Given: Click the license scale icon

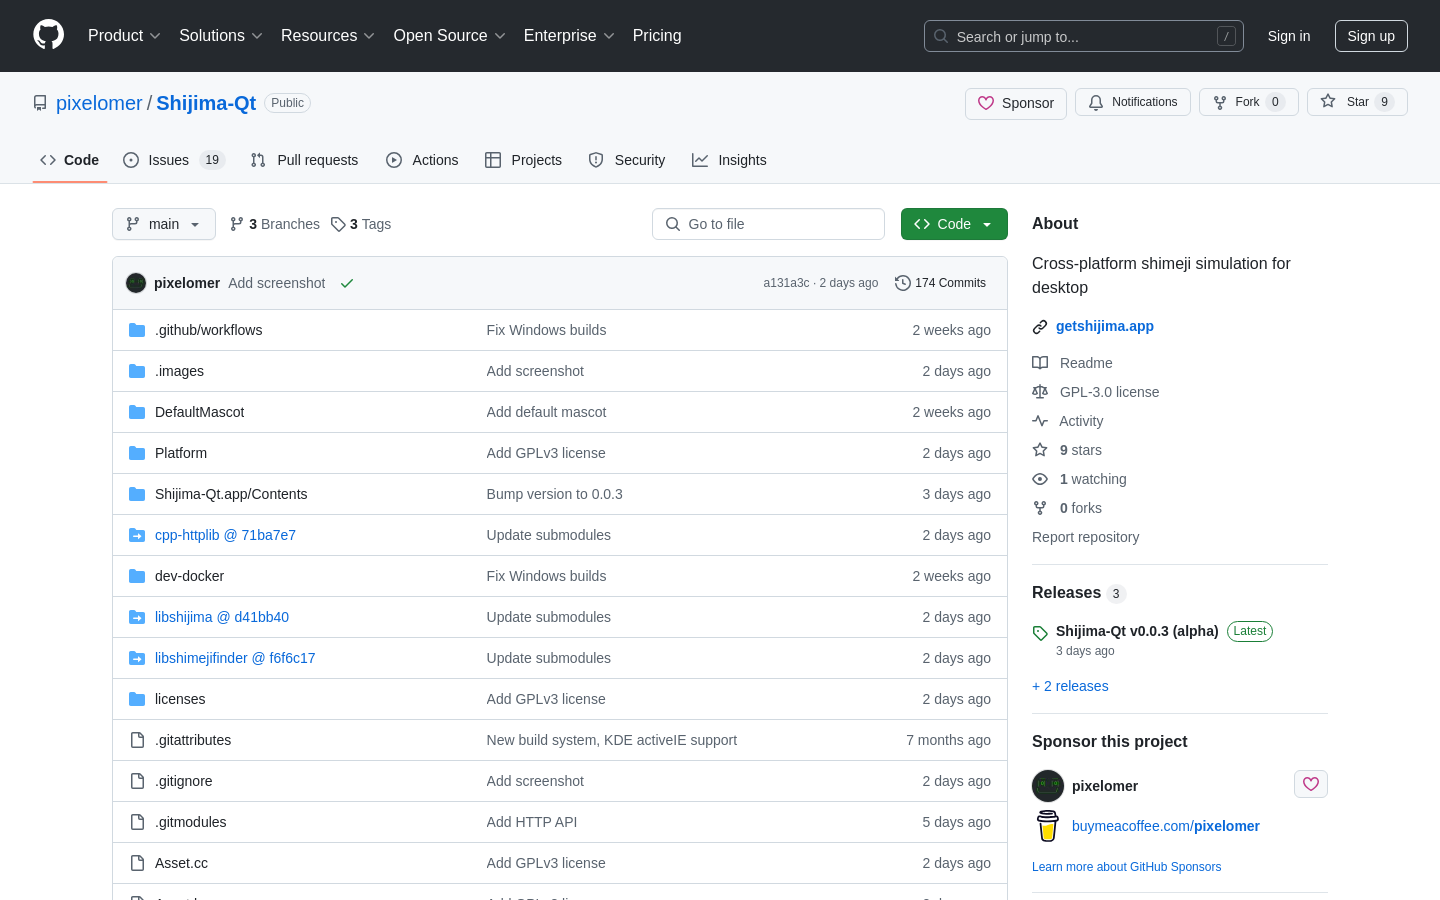Looking at the screenshot, I should click(x=1040, y=392).
